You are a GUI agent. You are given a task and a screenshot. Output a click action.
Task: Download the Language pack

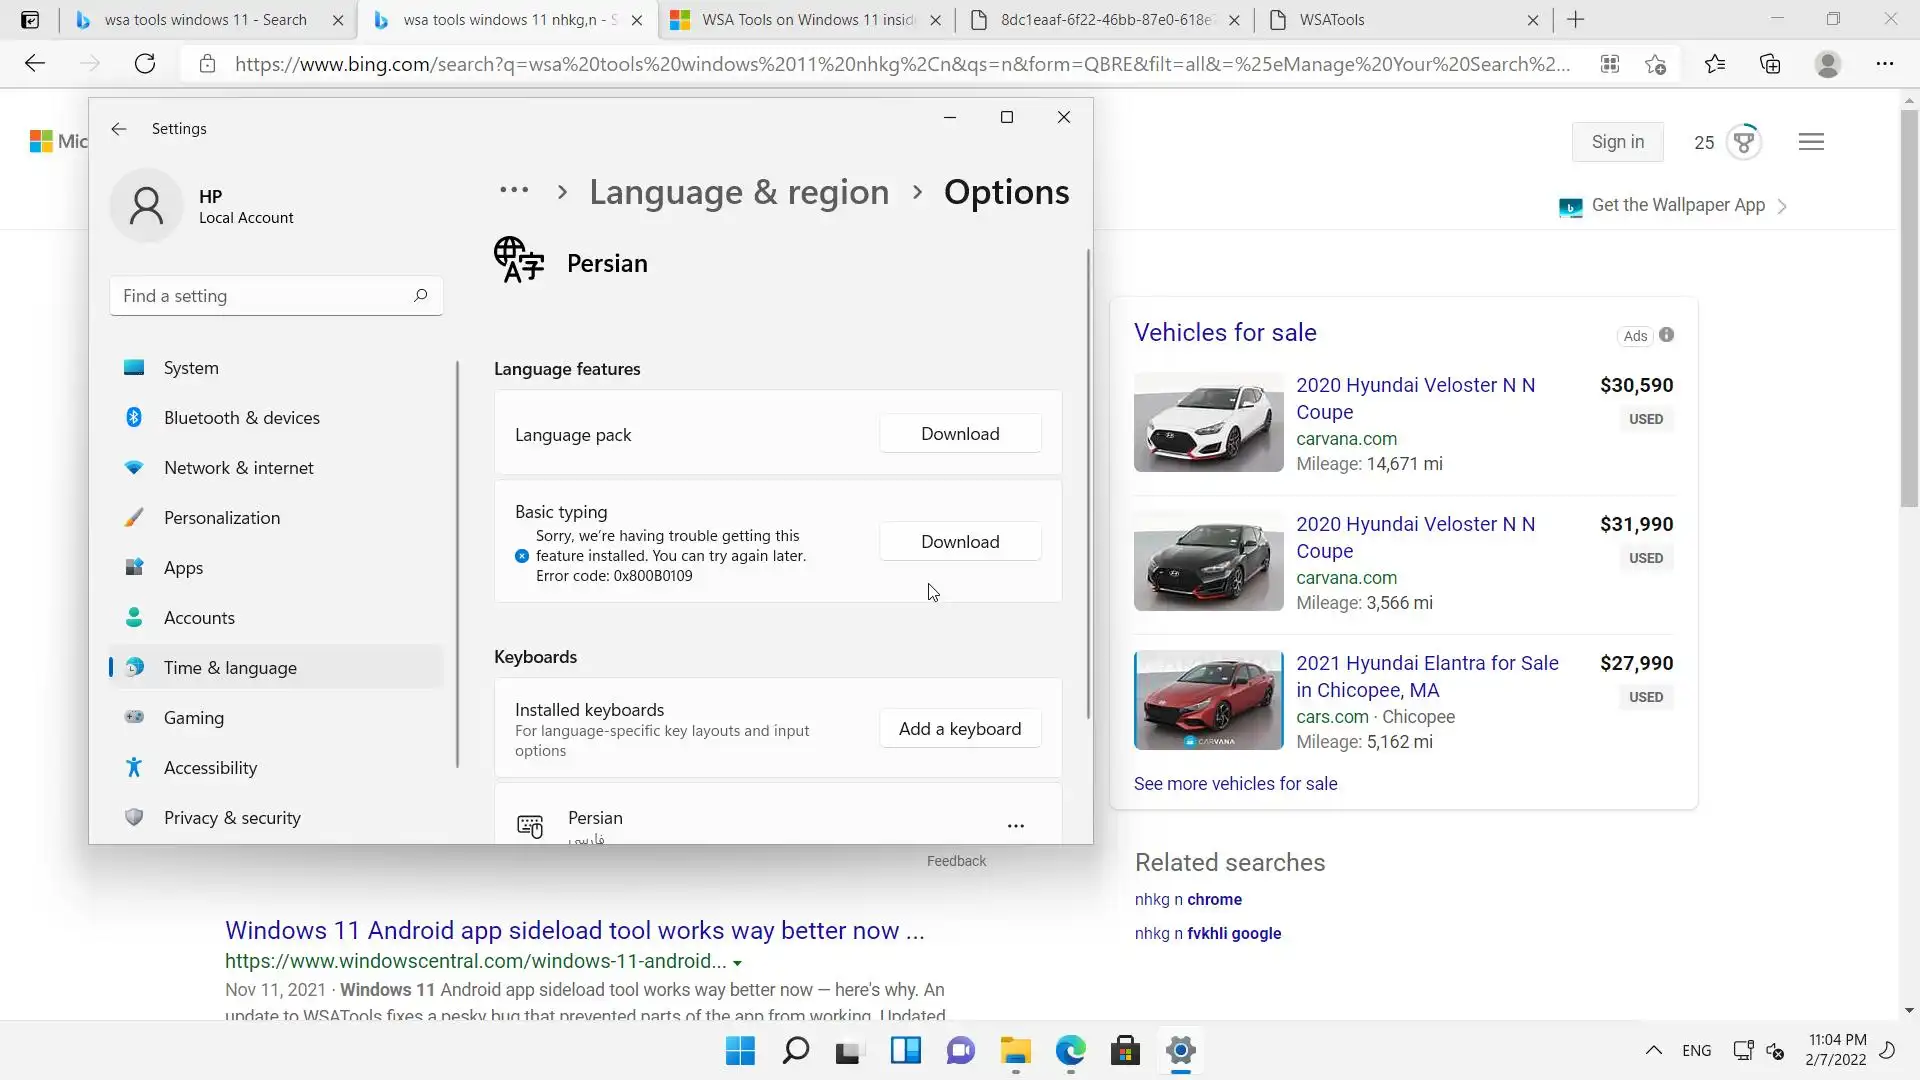point(959,434)
